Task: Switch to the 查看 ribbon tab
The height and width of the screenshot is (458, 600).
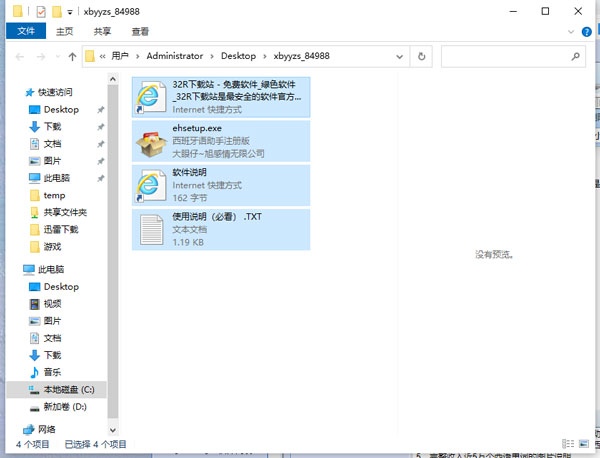Action: click(x=140, y=31)
